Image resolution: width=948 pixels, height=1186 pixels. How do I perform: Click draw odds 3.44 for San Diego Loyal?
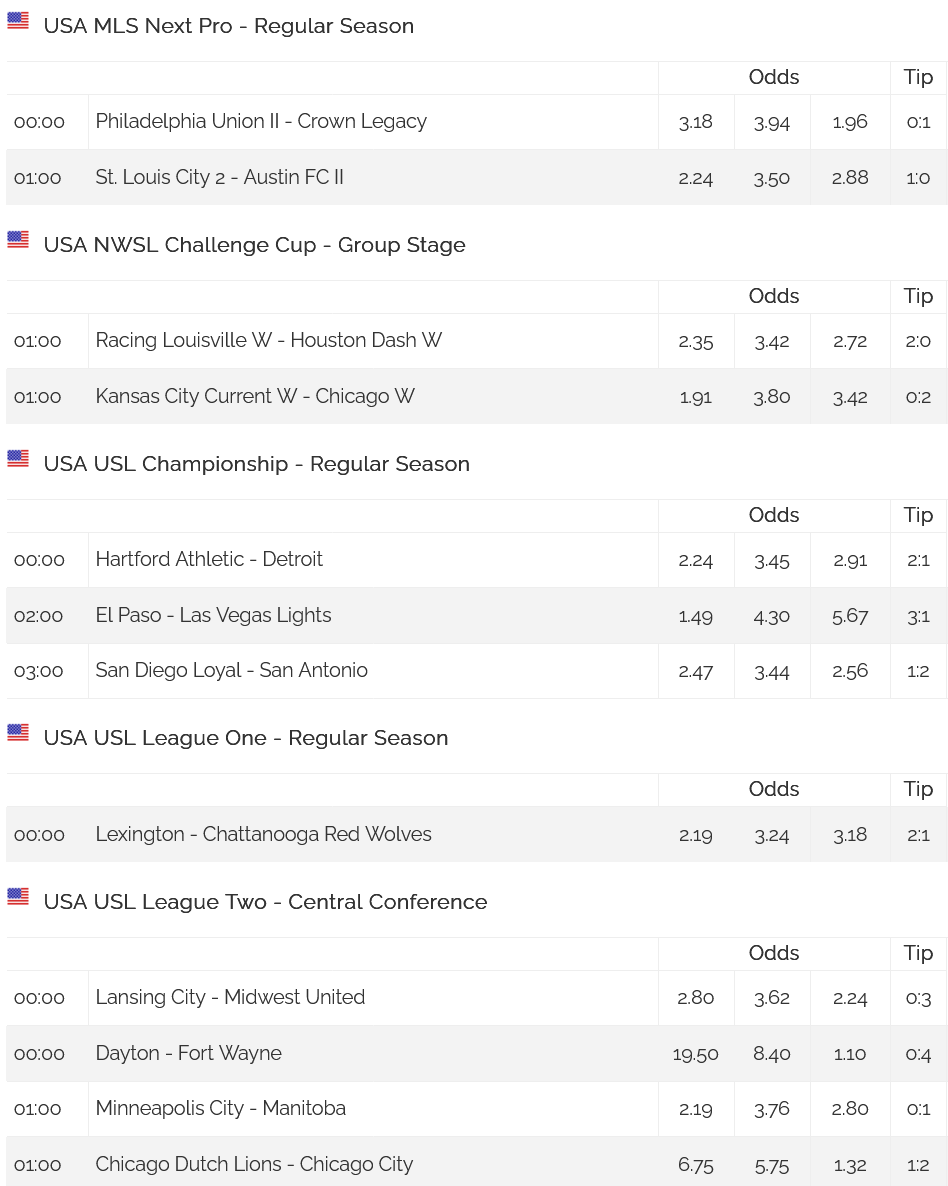(x=772, y=672)
